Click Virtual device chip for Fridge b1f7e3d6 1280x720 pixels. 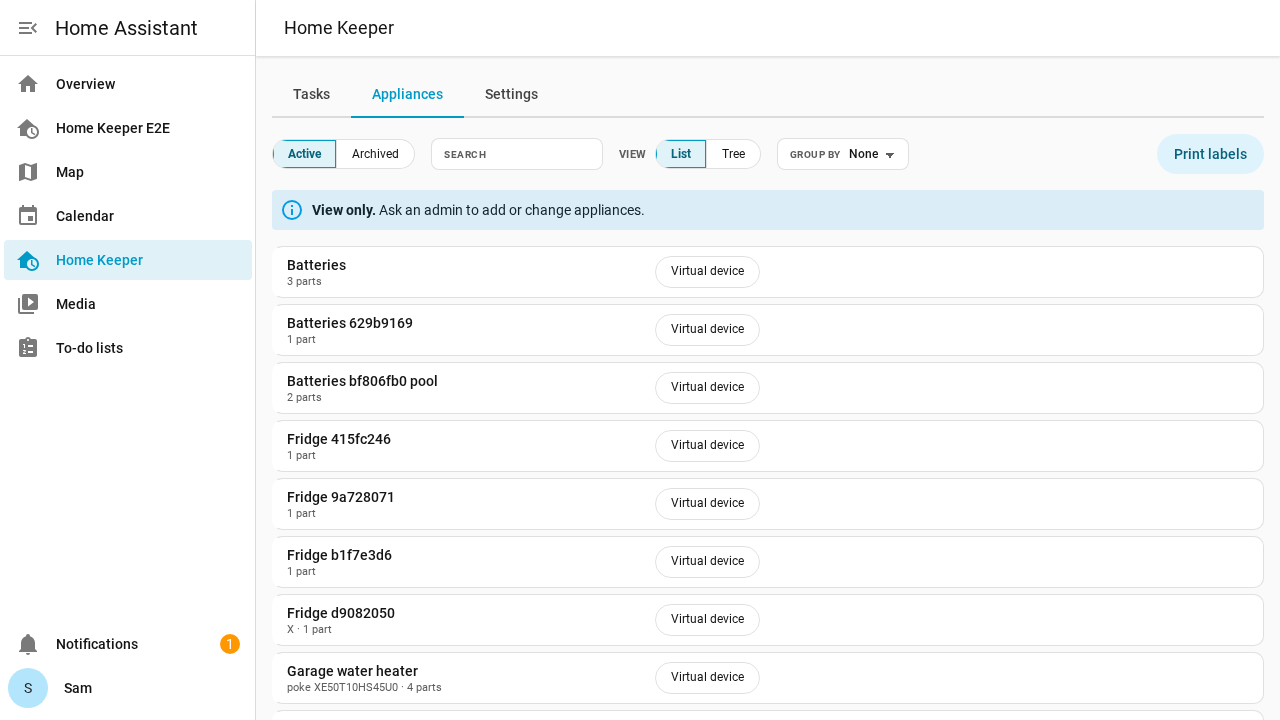tap(707, 561)
